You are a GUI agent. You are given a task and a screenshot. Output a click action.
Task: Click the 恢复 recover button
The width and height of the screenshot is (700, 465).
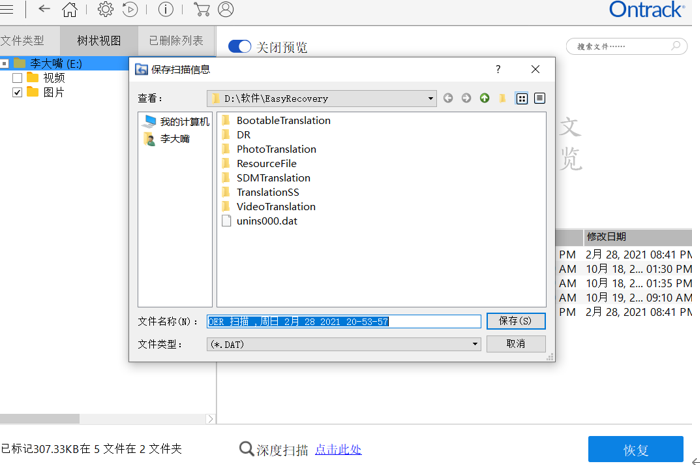[x=636, y=449]
